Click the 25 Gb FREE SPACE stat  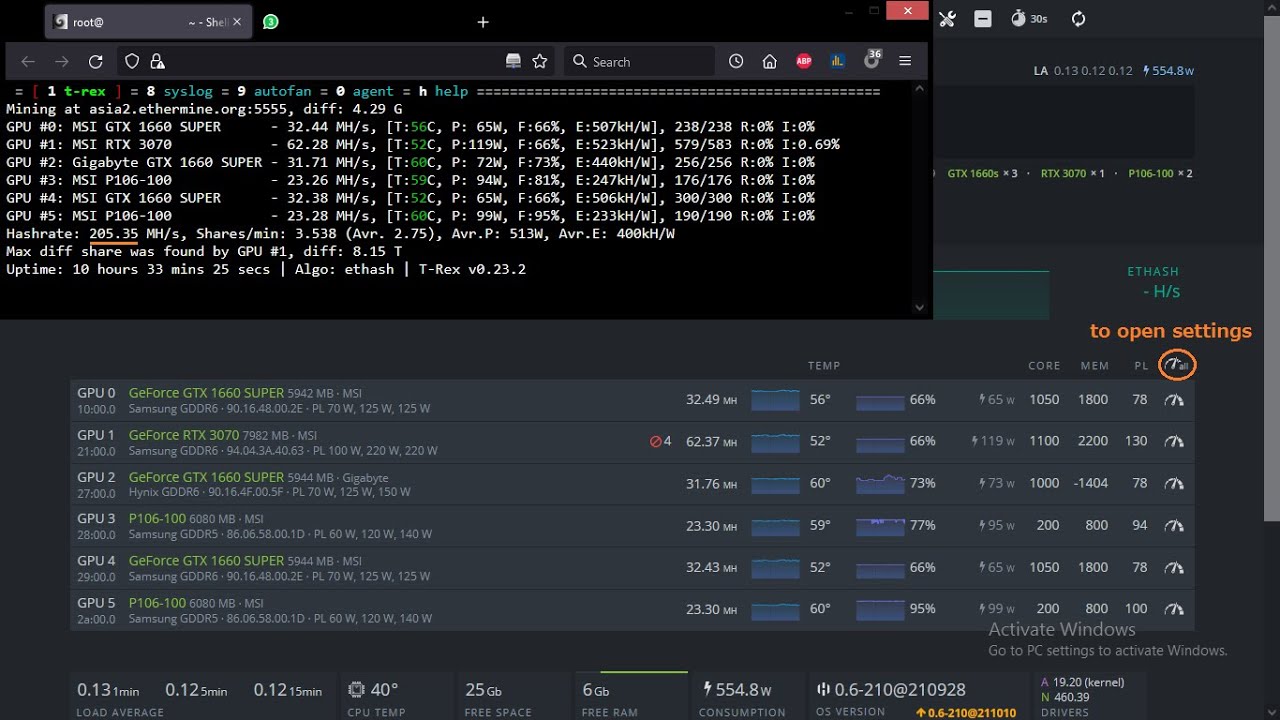[498, 698]
